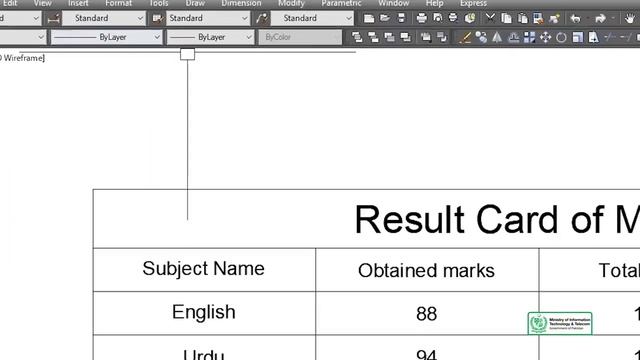The height and width of the screenshot is (360, 640).
Task: Click the Save diskette icon
Action: [401, 18]
